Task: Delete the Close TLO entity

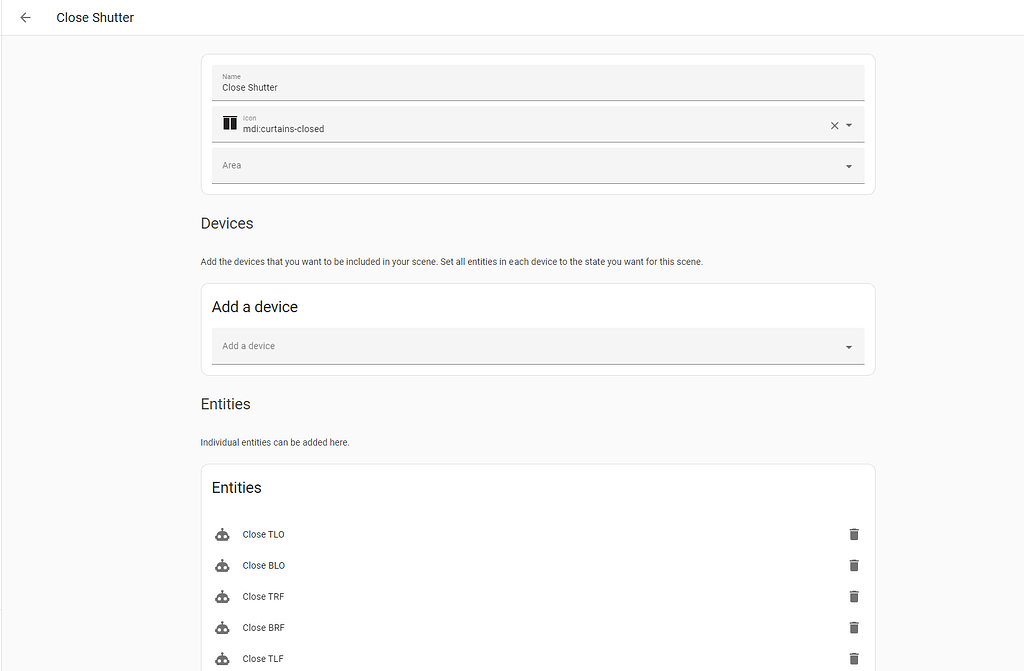Action: click(x=853, y=534)
